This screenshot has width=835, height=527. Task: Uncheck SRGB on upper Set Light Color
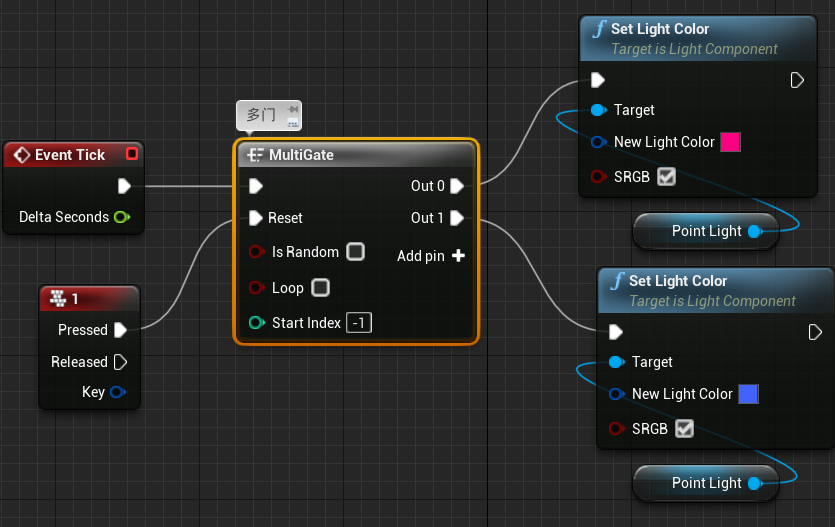tap(666, 177)
